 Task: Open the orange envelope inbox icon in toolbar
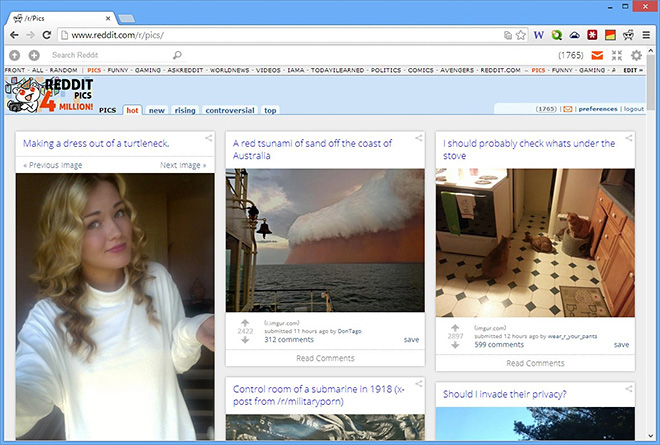(597, 55)
